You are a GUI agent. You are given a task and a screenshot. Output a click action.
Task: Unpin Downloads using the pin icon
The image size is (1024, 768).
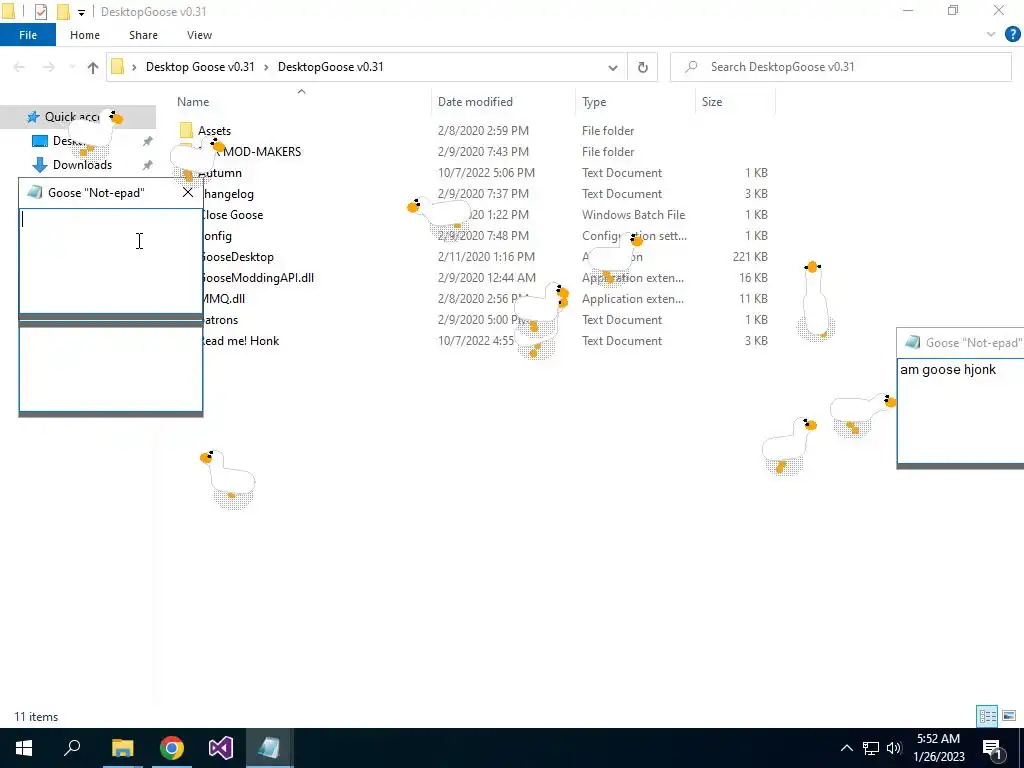[x=148, y=165]
